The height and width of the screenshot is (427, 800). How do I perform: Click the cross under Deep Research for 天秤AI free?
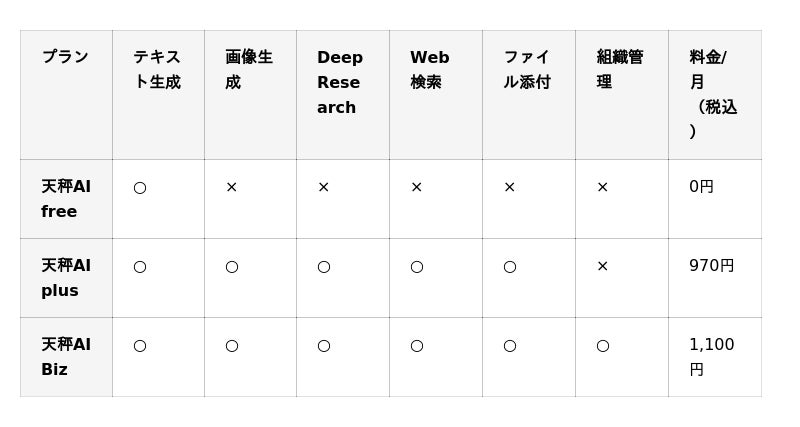tap(323, 188)
